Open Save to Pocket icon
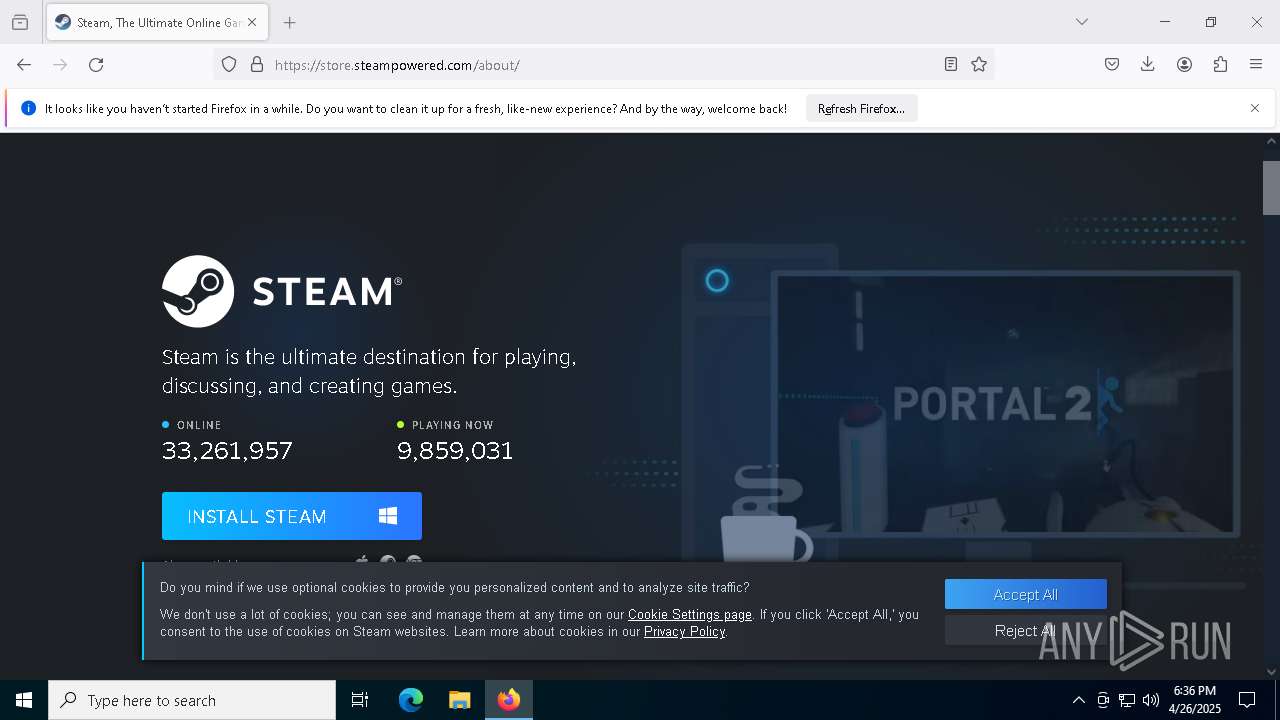Image resolution: width=1280 pixels, height=720 pixels. [x=1112, y=65]
